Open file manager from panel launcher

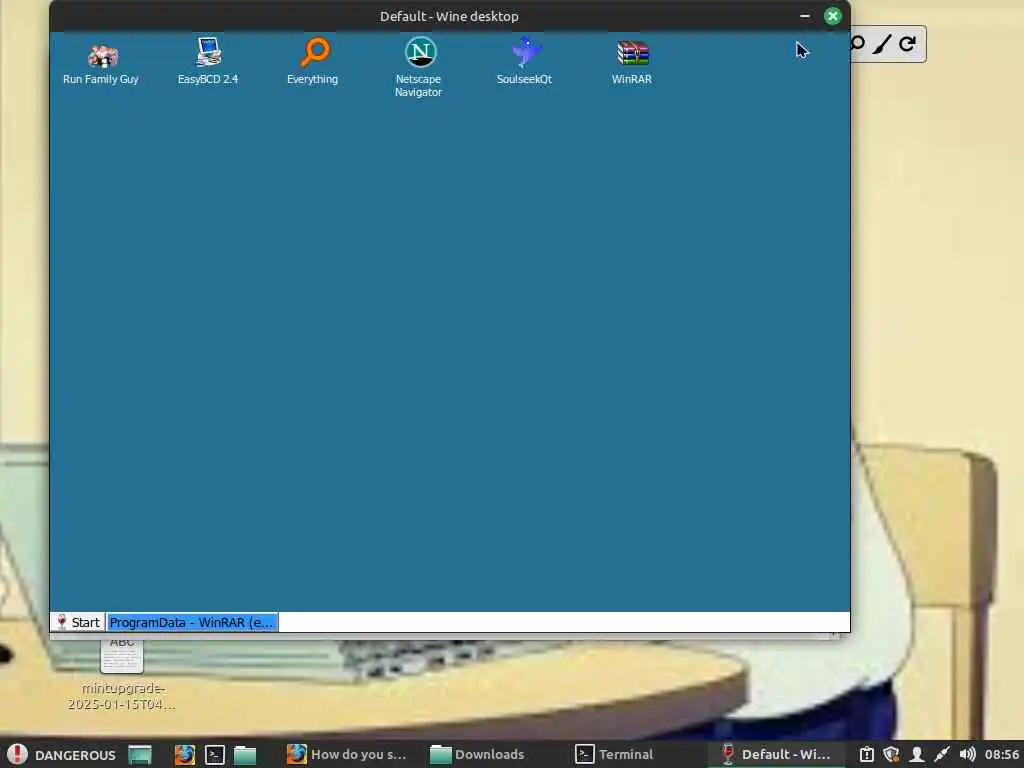coord(245,754)
